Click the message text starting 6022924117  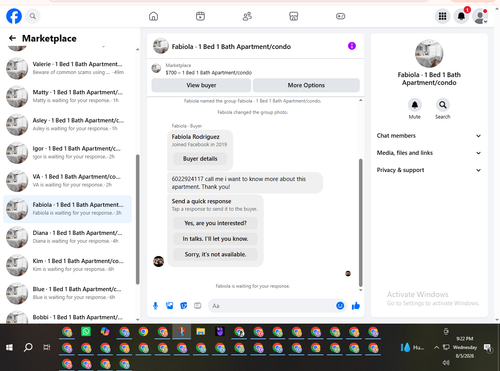[x=239, y=183]
